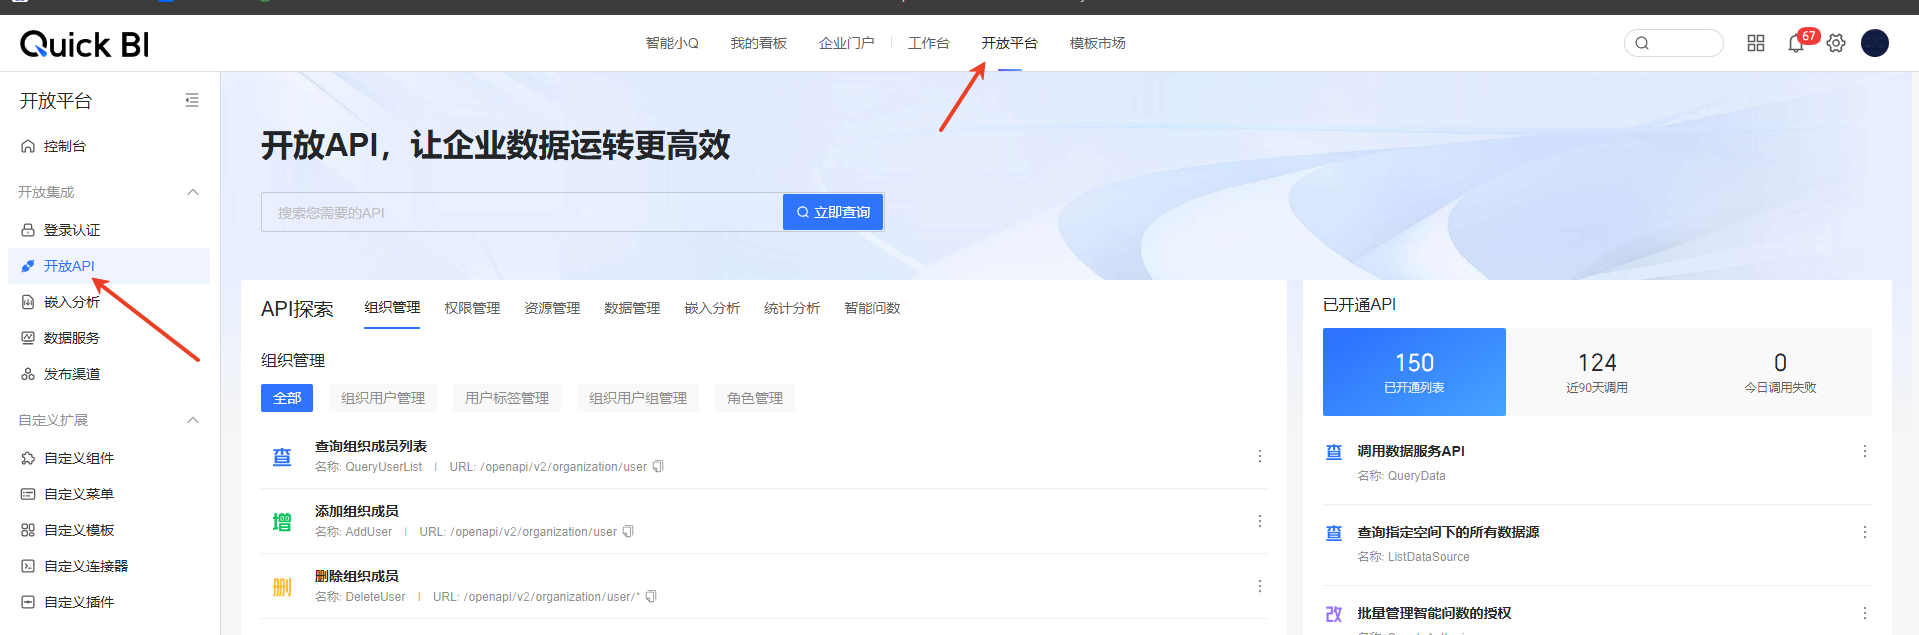1919x635 pixels.
Task: Click the user avatar icon
Action: coord(1874,43)
